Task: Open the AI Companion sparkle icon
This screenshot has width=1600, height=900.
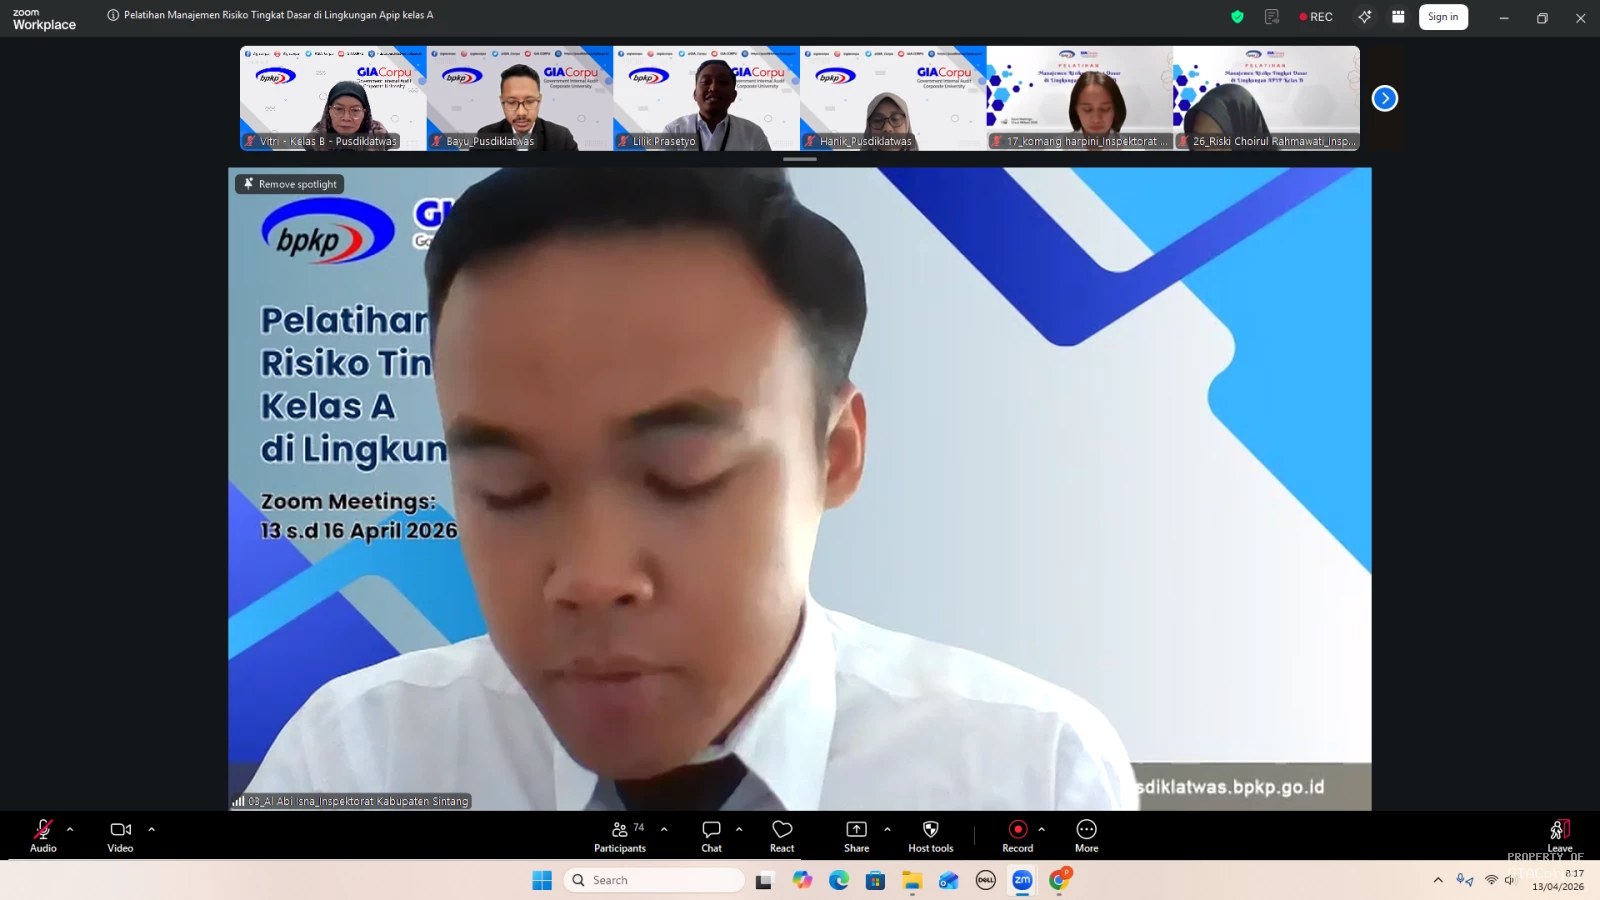Action: pyautogui.click(x=1364, y=17)
